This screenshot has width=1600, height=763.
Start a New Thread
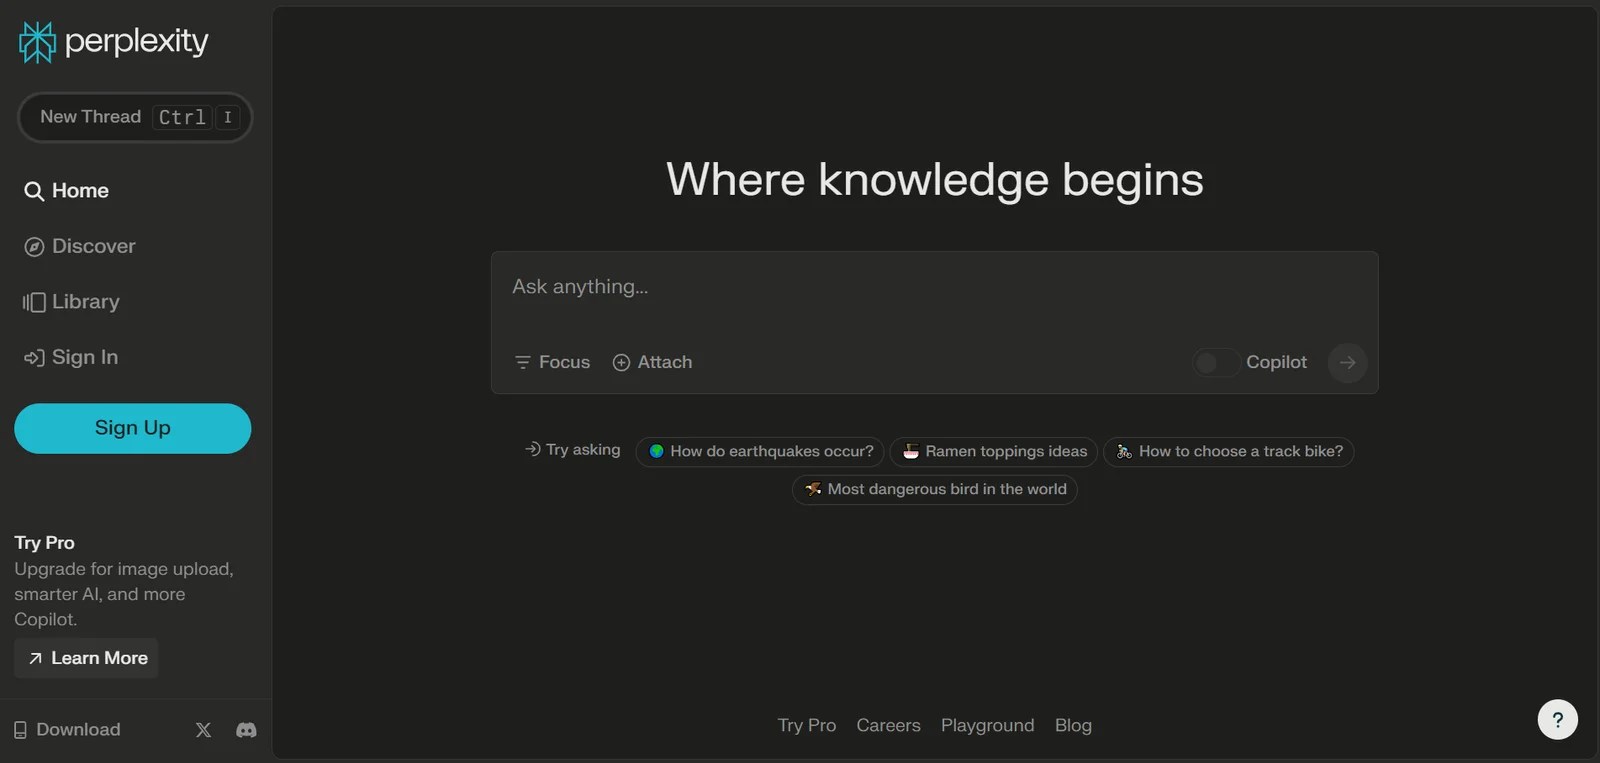click(x=135, y=117)
